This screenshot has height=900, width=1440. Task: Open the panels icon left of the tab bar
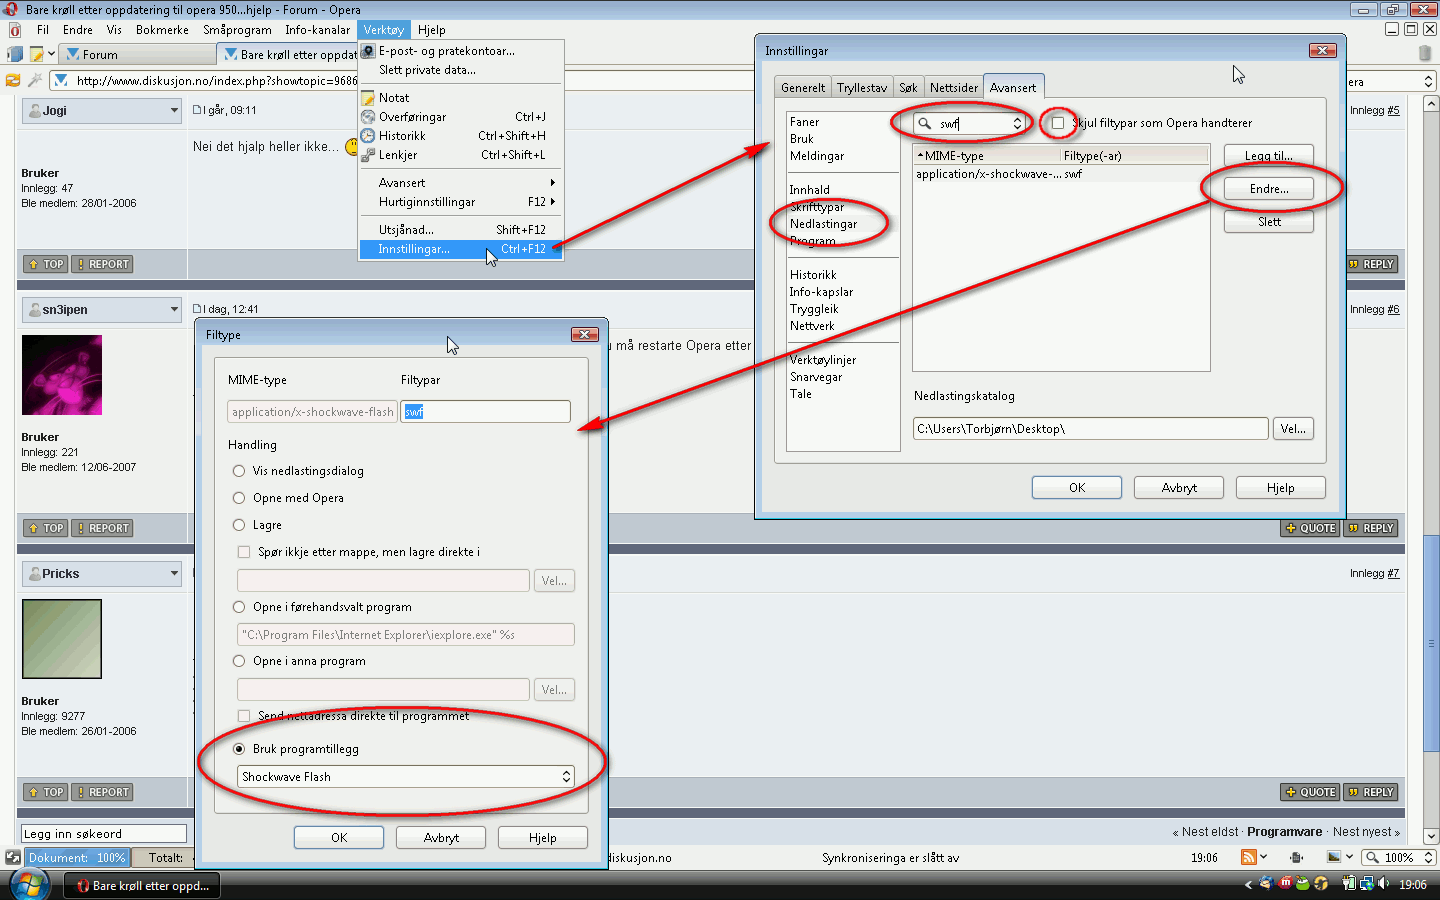pos(14,54)
